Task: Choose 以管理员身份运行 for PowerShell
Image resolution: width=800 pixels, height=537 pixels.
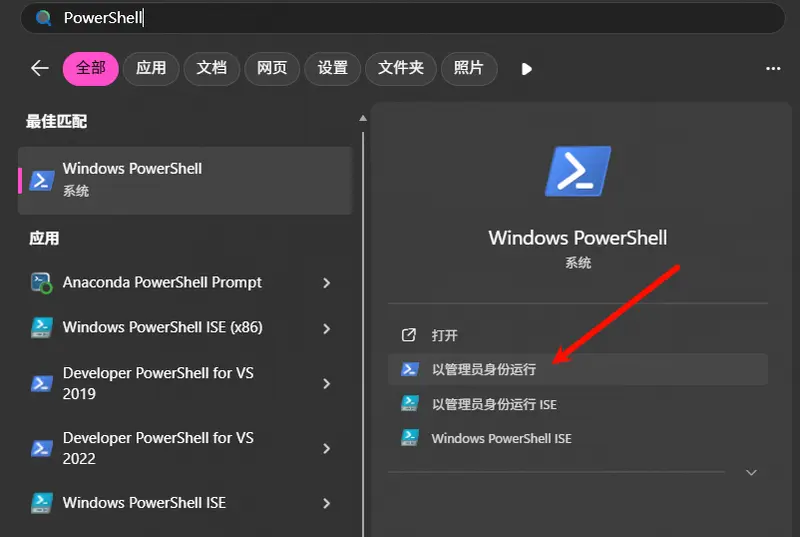Action: click(578, 369)
